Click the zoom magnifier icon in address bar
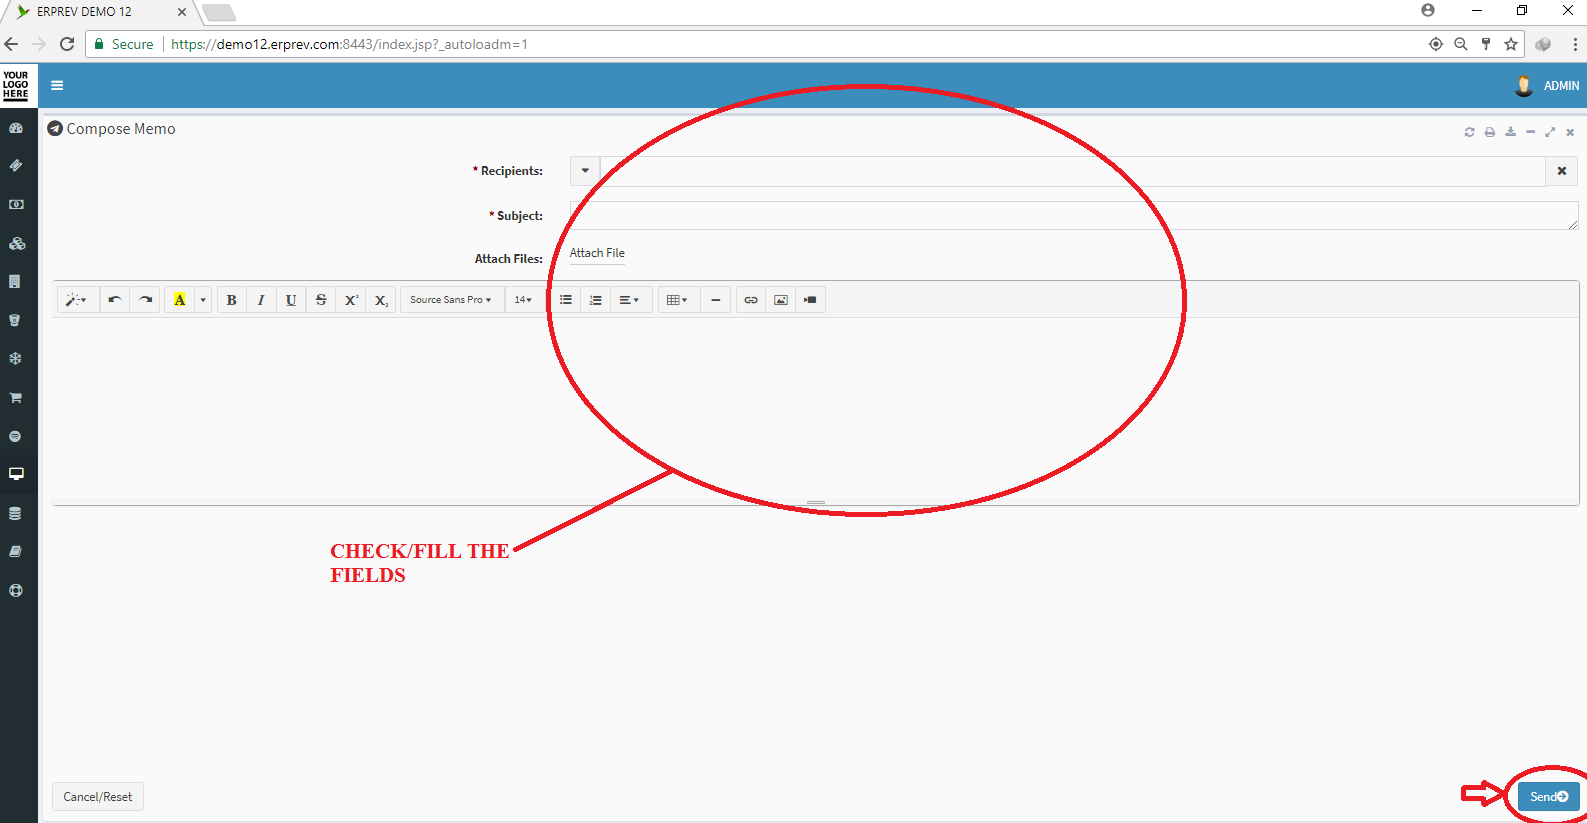1587x823 pixels. [x=1461, y=44]
